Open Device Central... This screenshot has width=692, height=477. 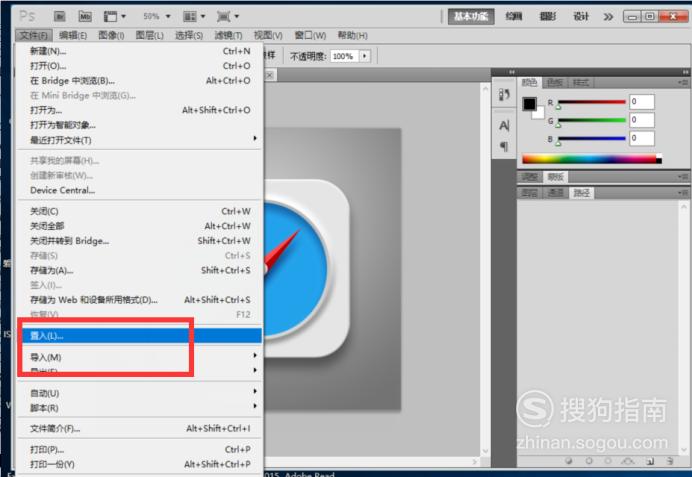140,190
